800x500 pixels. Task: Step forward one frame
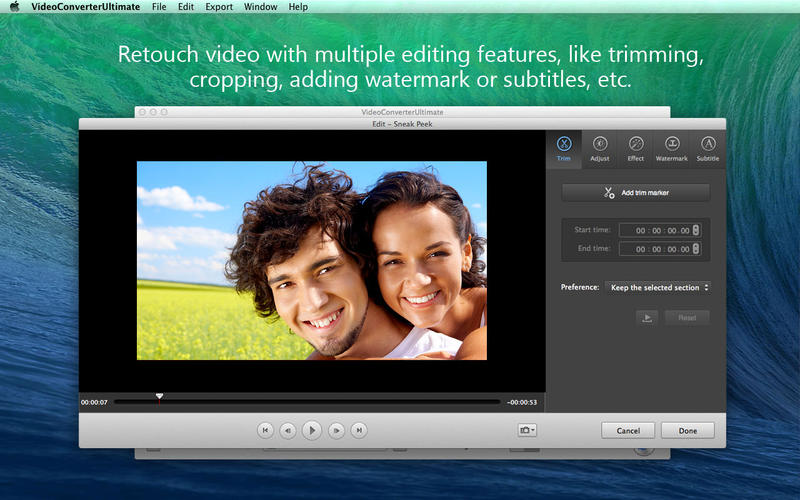click(x=336, y=430)
